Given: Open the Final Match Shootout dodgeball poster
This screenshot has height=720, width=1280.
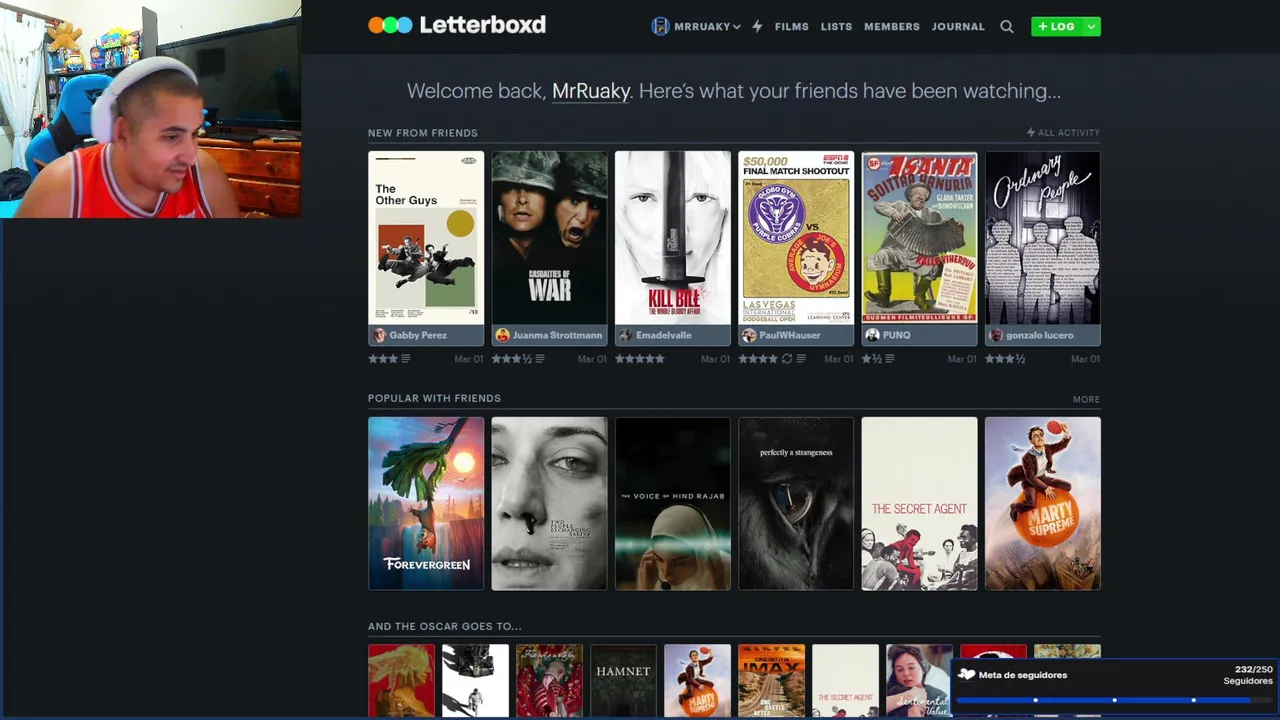Looking at the screenshot, I should coord(796,237).
